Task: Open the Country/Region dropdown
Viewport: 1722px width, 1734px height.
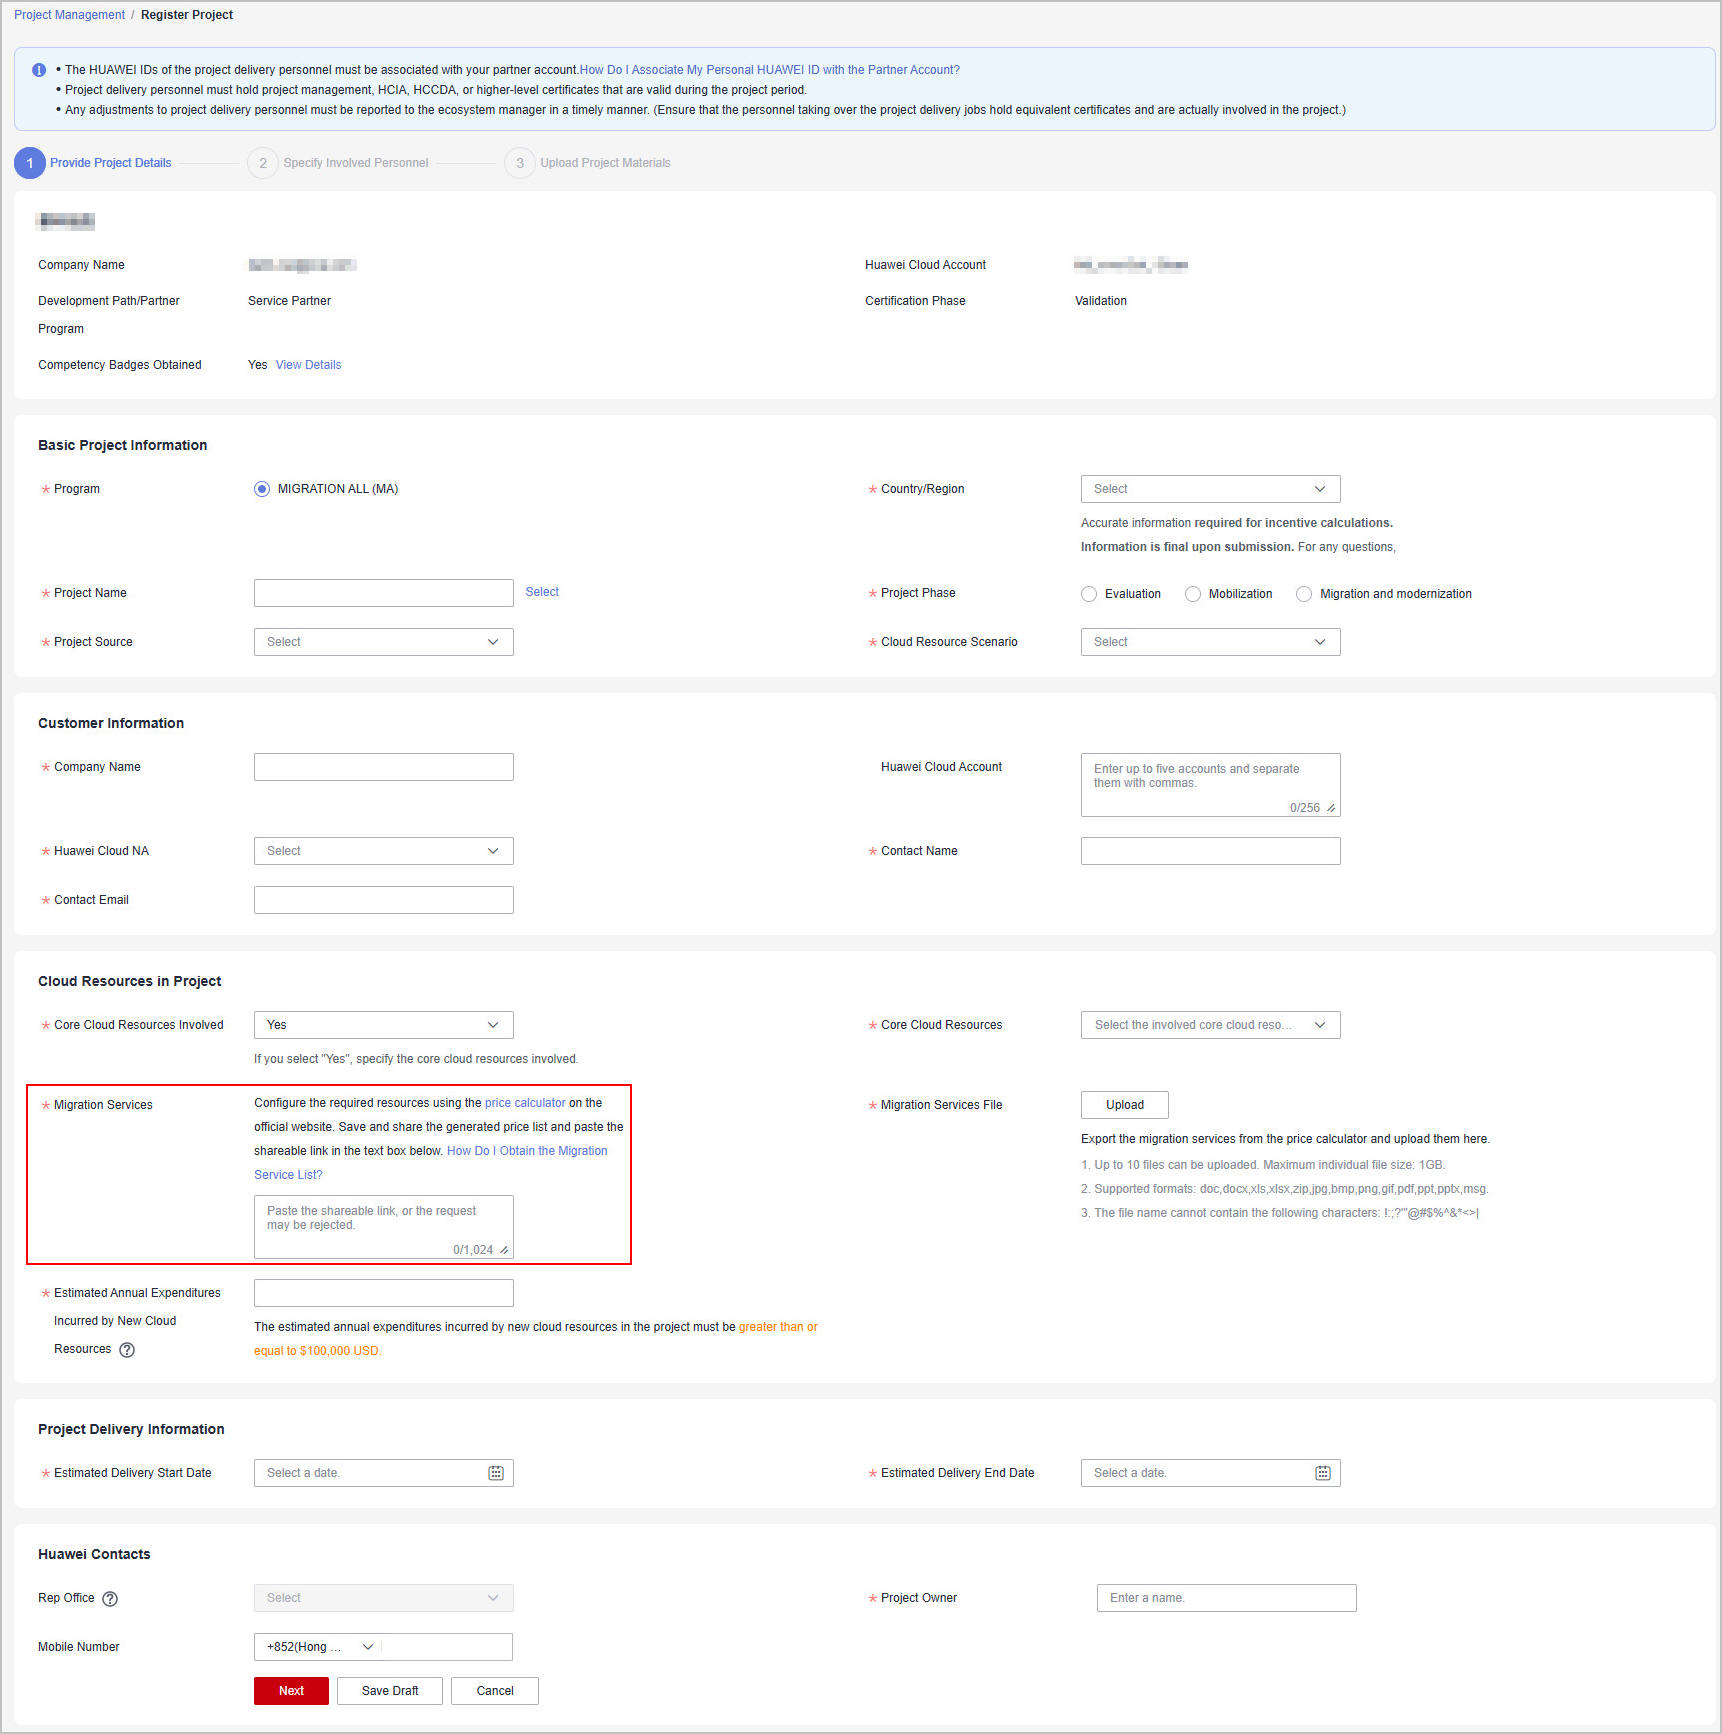Action: pos(1210,489)
